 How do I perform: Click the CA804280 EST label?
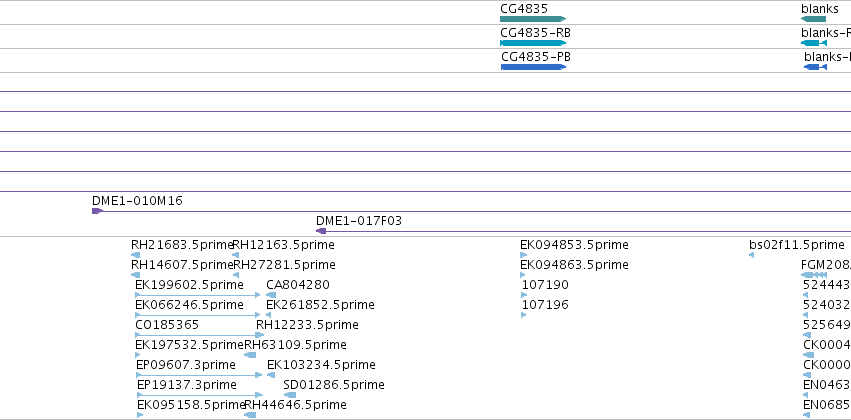[x=297, y=285]
